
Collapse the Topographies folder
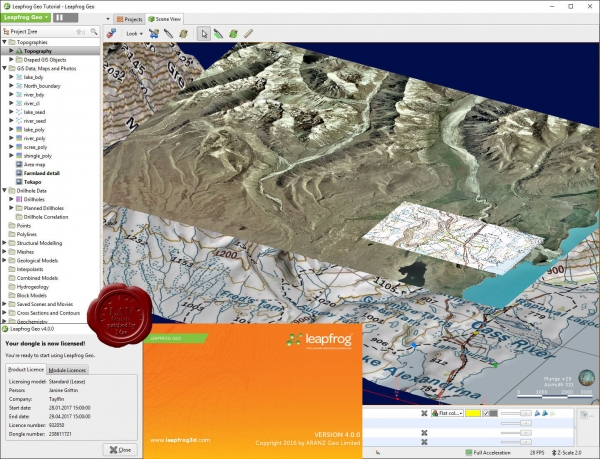coord(5,42)
